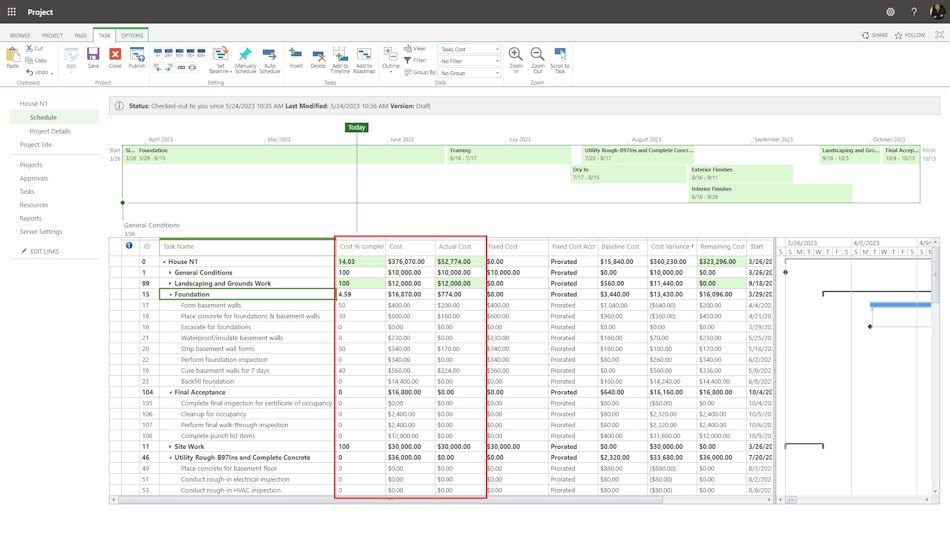Click Auto Schedule icon
Viewport: 950px width, 534px height.
269,55
